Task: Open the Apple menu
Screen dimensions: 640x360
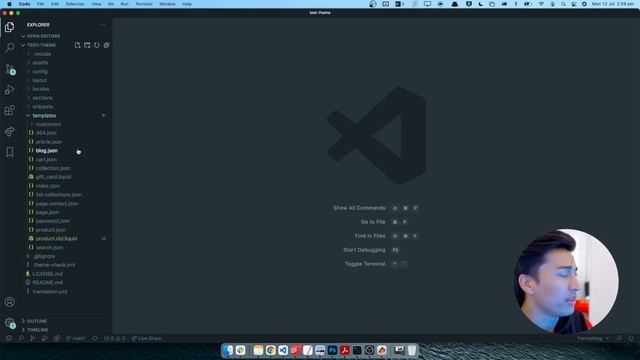Action: coord(9,4)
